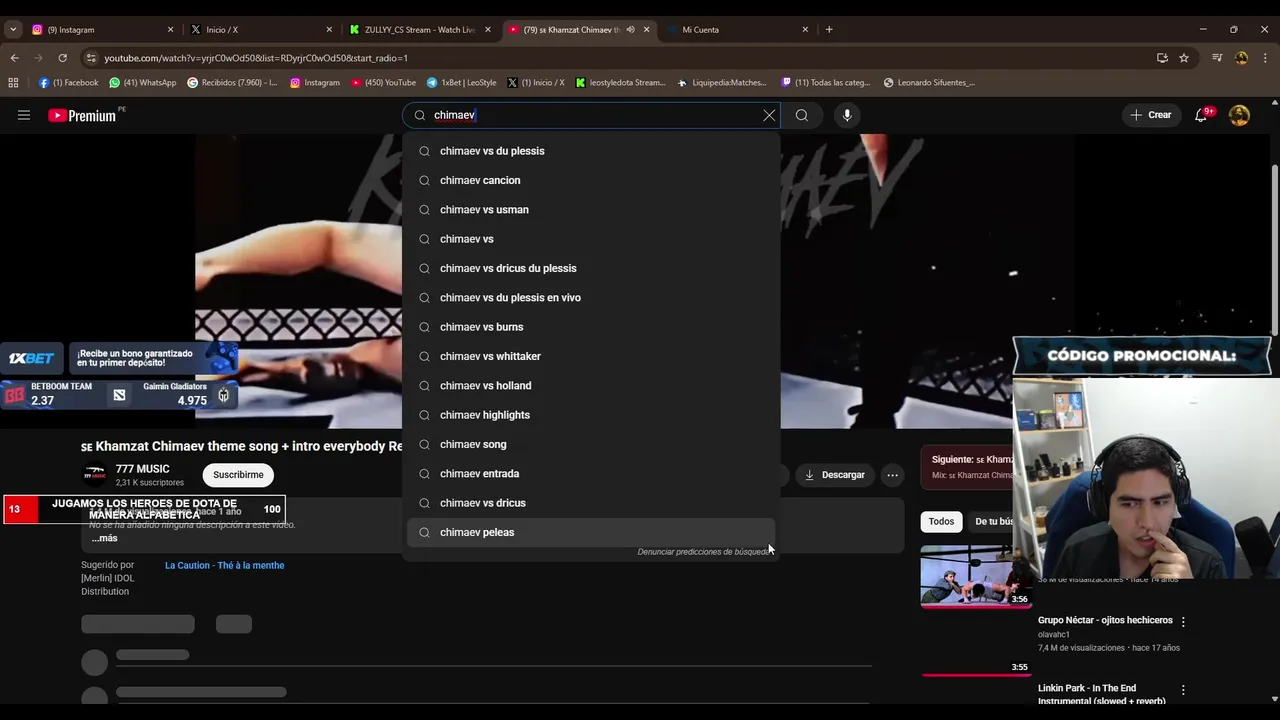Open media control icon in Chrome toolbar
The image size is (1280, 720).
pos(1217,58)
